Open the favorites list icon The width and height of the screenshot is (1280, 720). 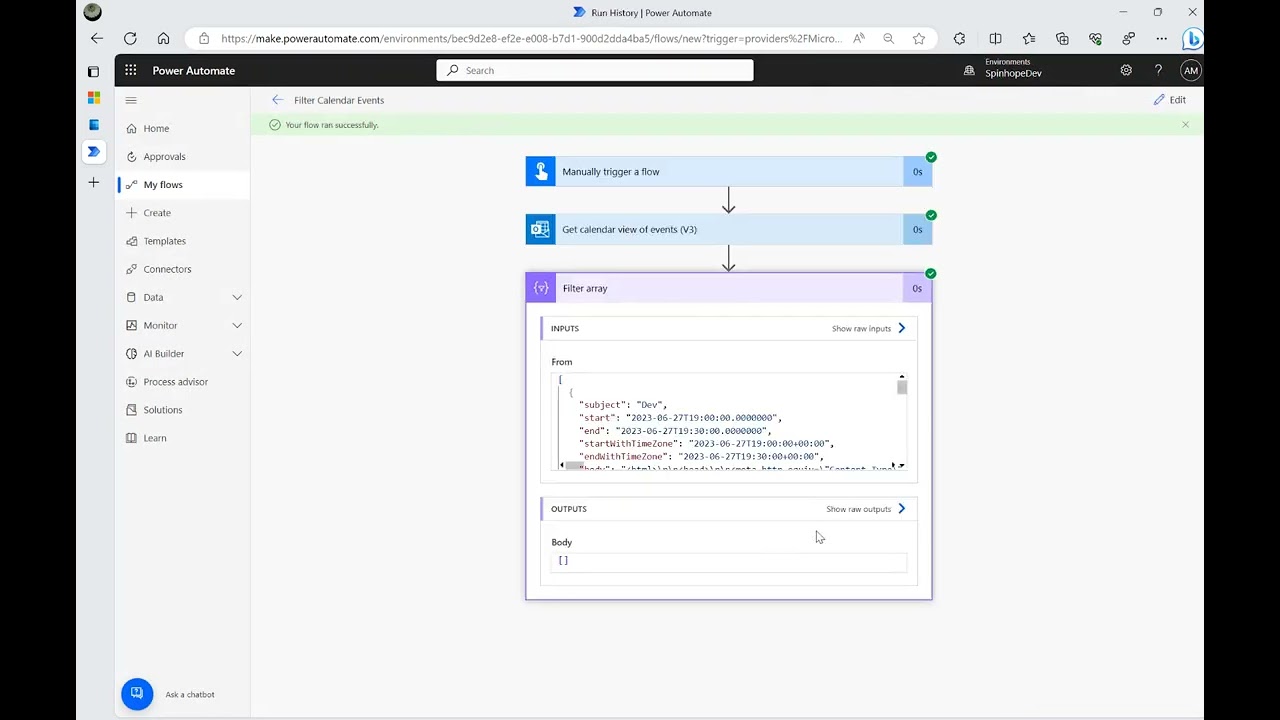pos(1029,38)
